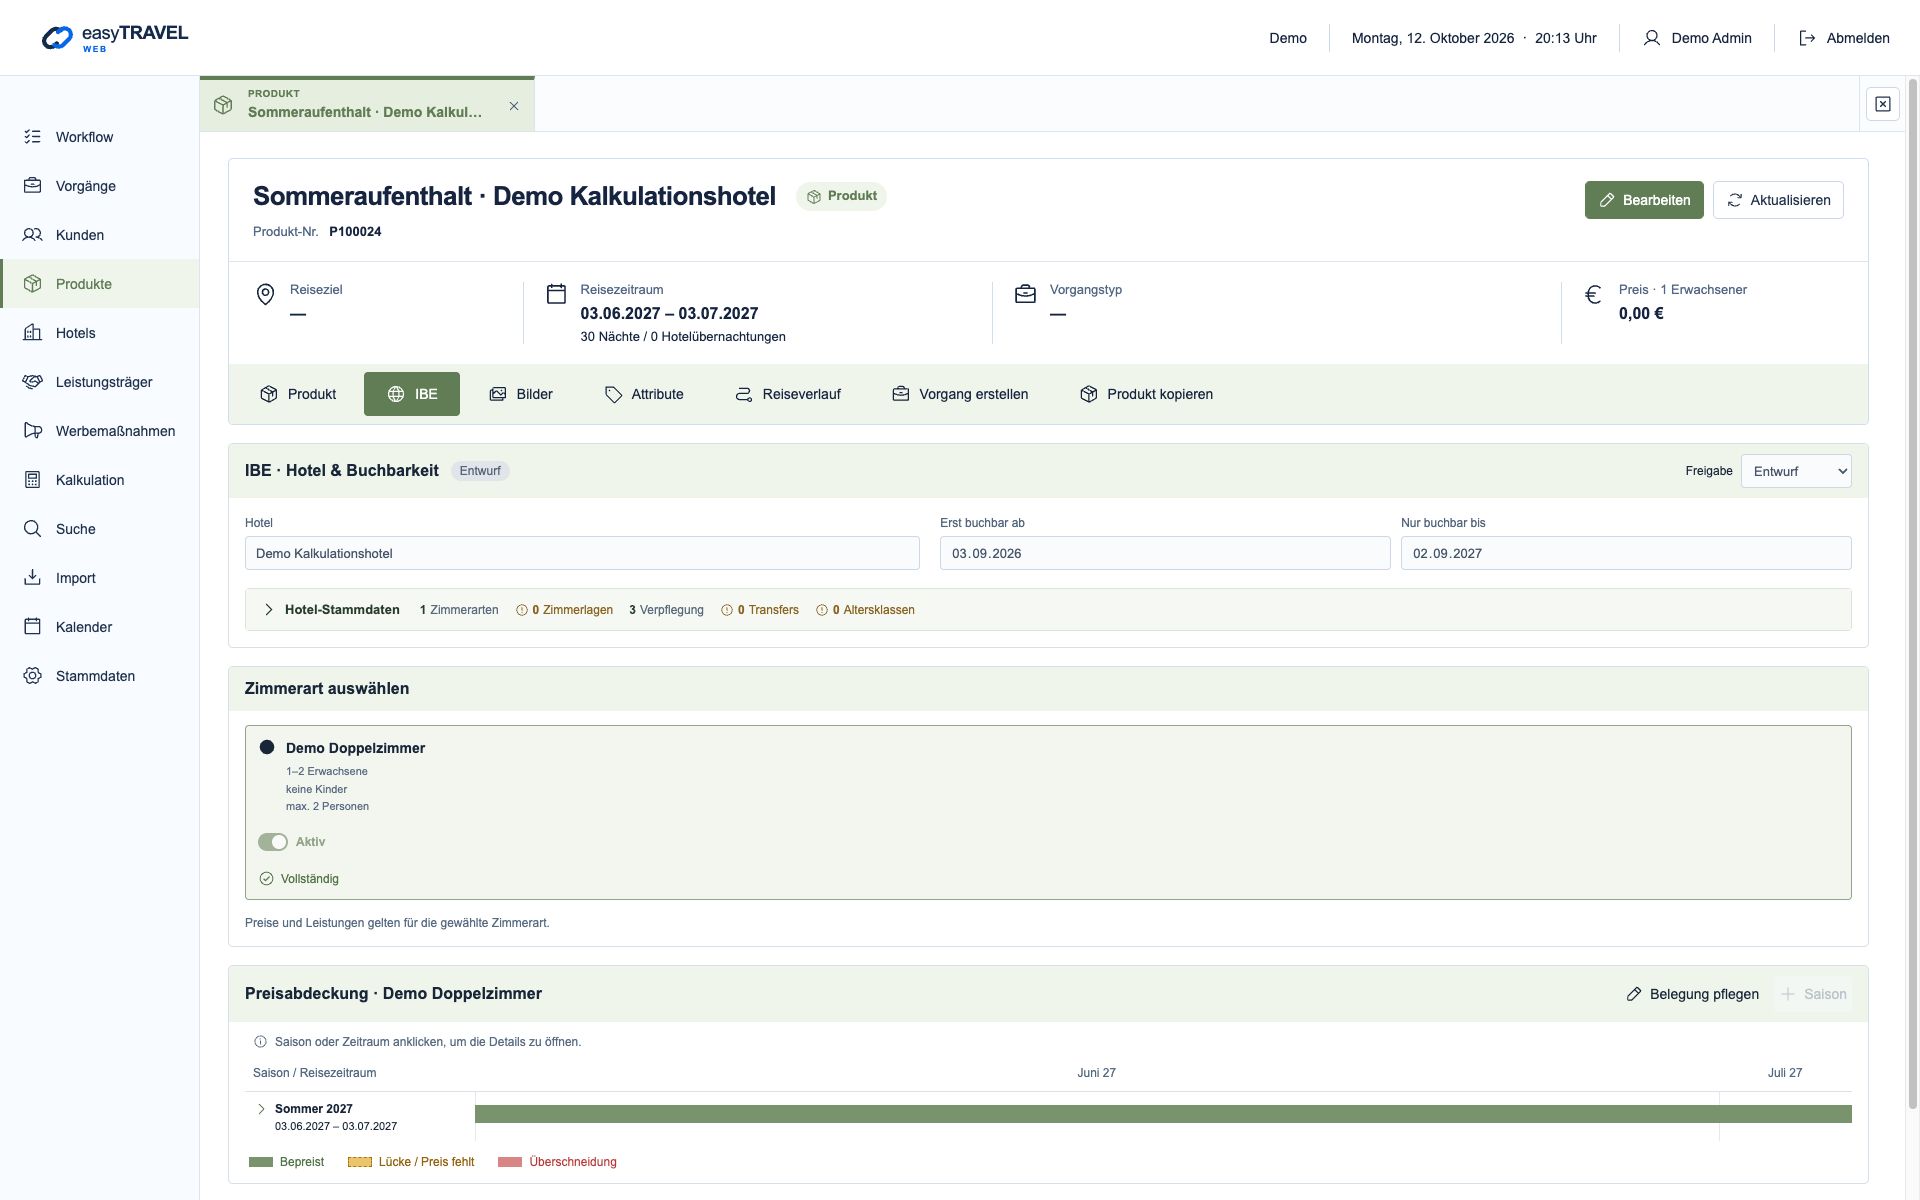Screen dimensions: 1920x1200
Task: Close the Sommeraufenthalt product tab
Action: click(514, 106)
